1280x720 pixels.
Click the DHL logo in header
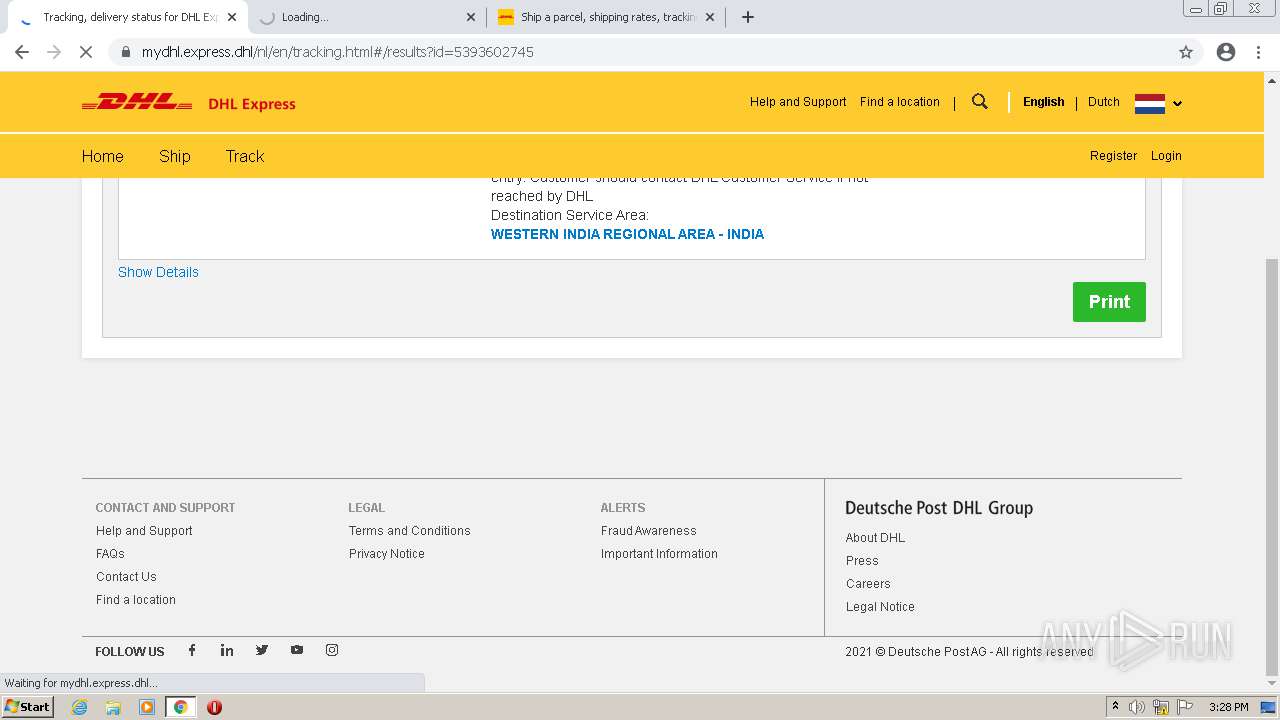(137, 102)
